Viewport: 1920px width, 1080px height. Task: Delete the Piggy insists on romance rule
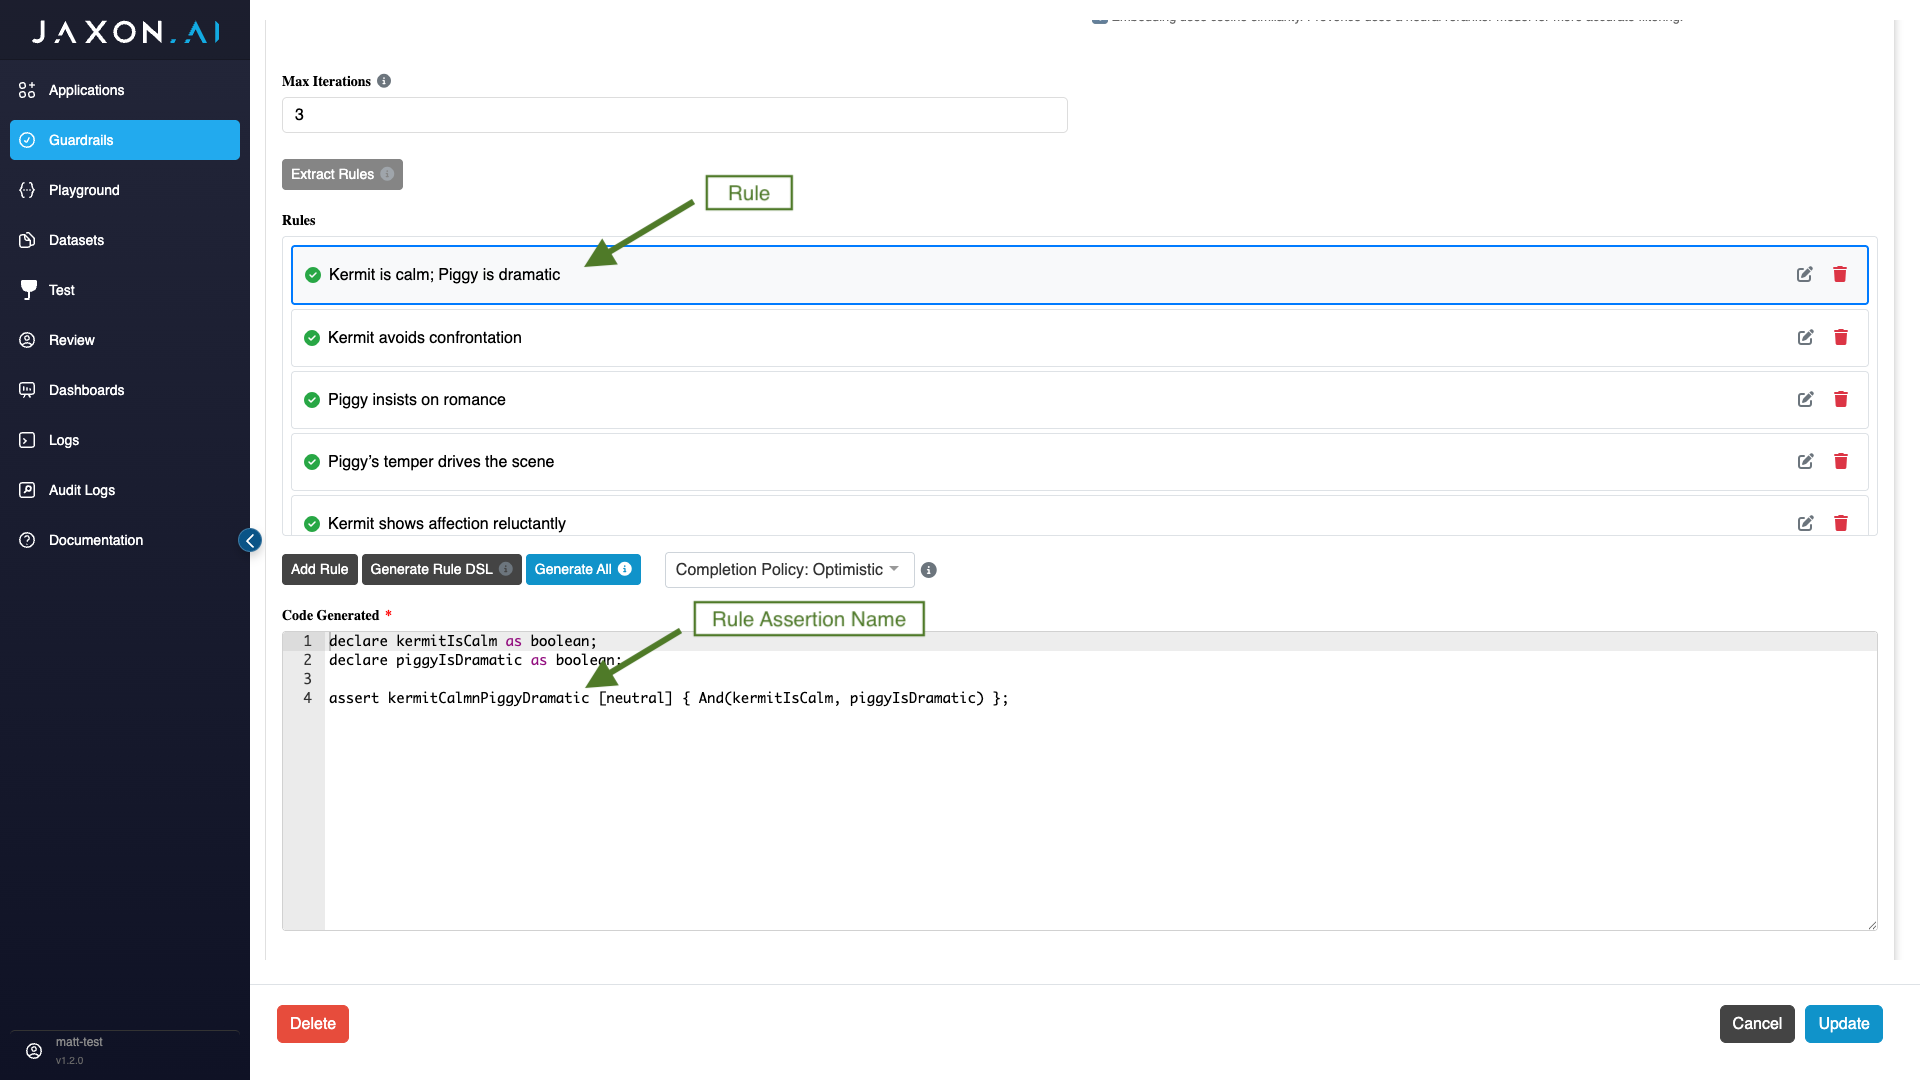tap(1840, 400)
